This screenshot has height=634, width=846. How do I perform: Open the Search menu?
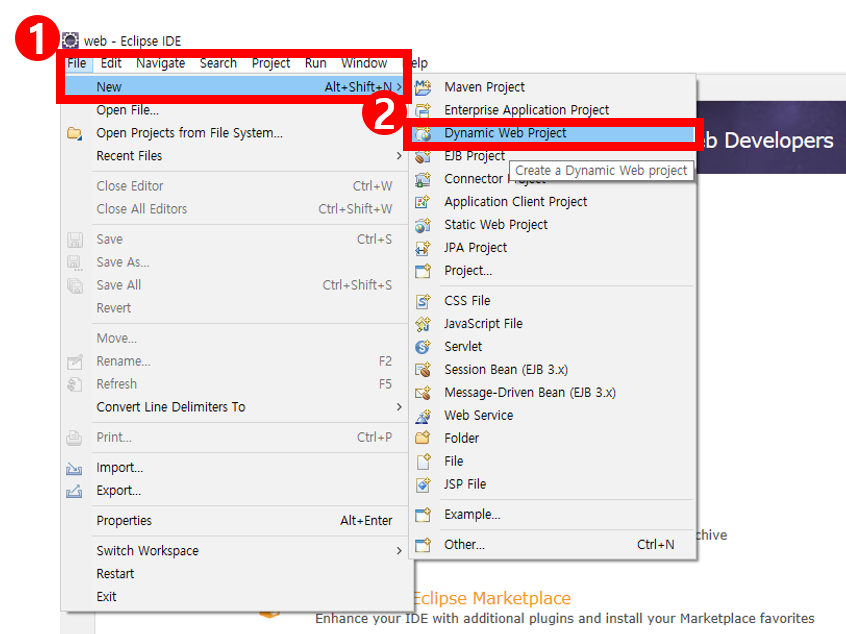tap(218, 63)
